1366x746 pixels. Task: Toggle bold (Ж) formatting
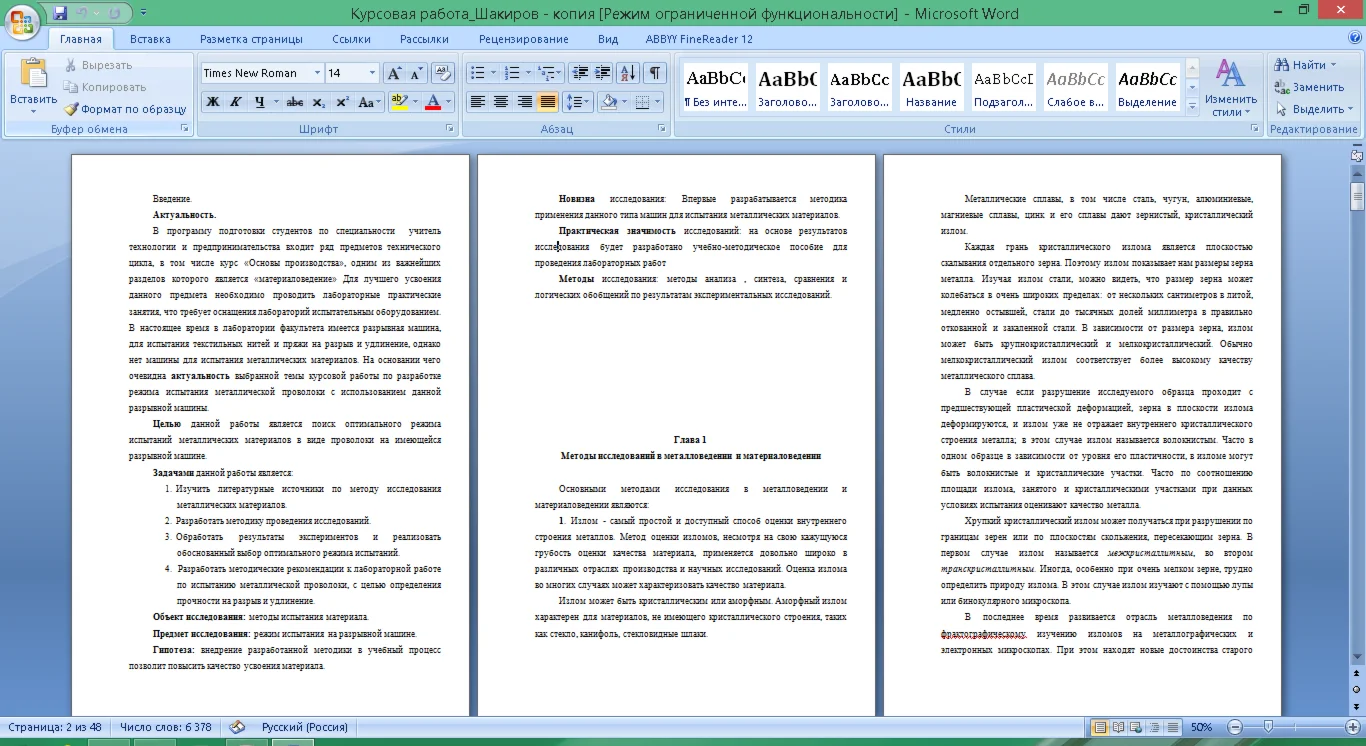coord(212,102)
